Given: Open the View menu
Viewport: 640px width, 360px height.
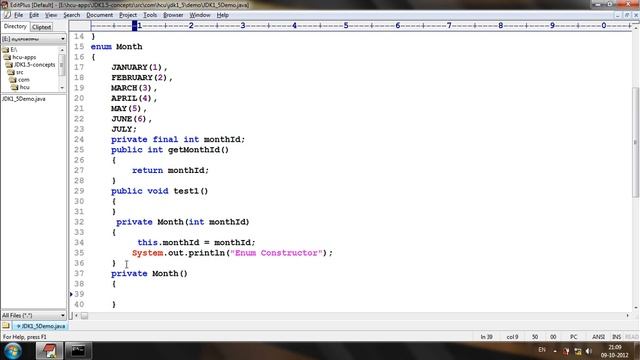Looking at the screenshot, I should [x=51, y=15].
